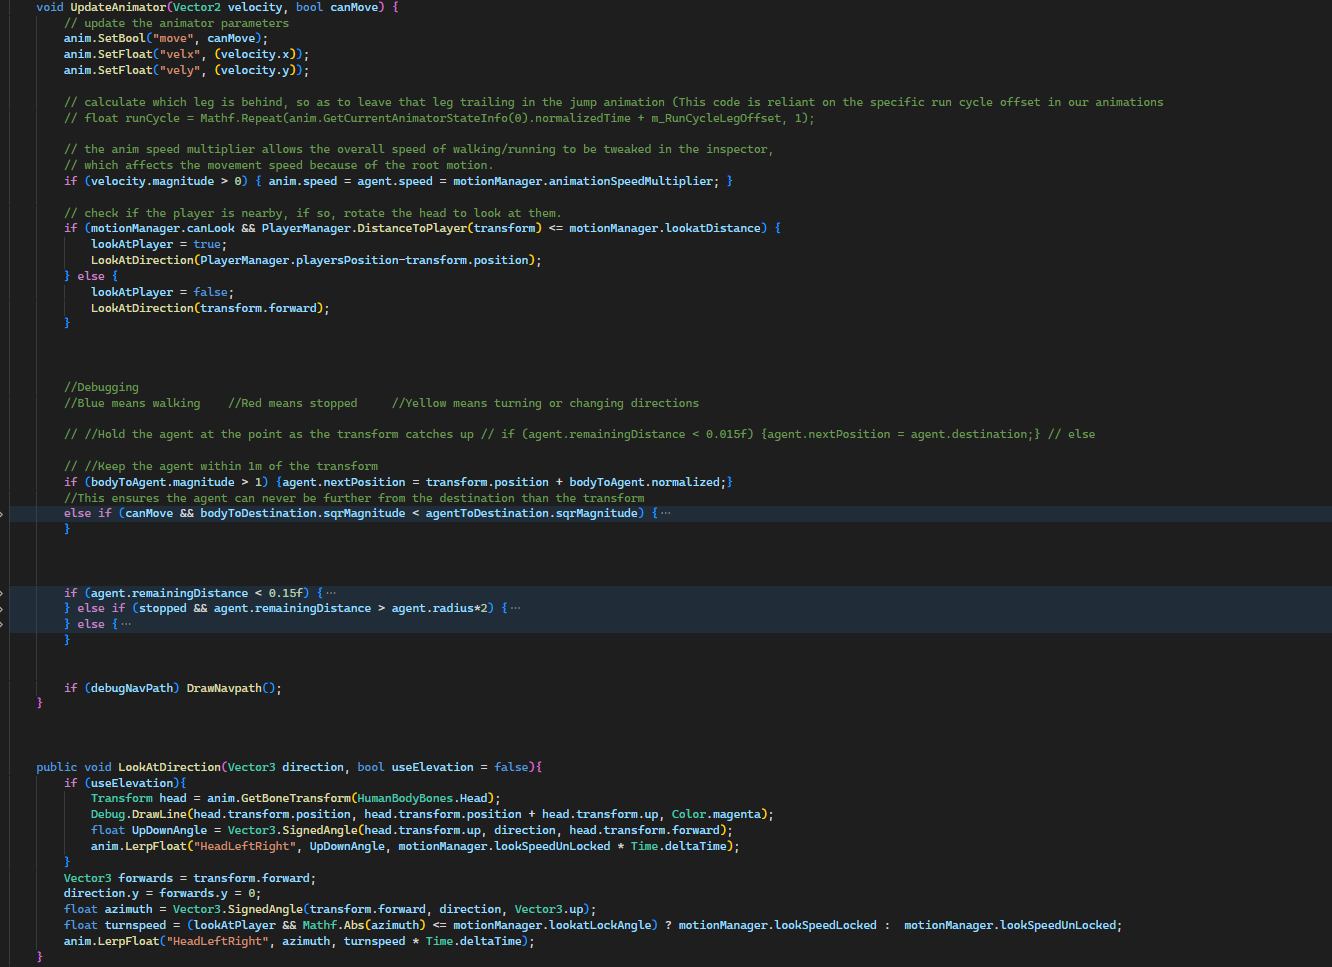Open the ellipsis after 'agentToDestination.sqrMagnitude) {'
1332x967 pixels.
point(666,514)
